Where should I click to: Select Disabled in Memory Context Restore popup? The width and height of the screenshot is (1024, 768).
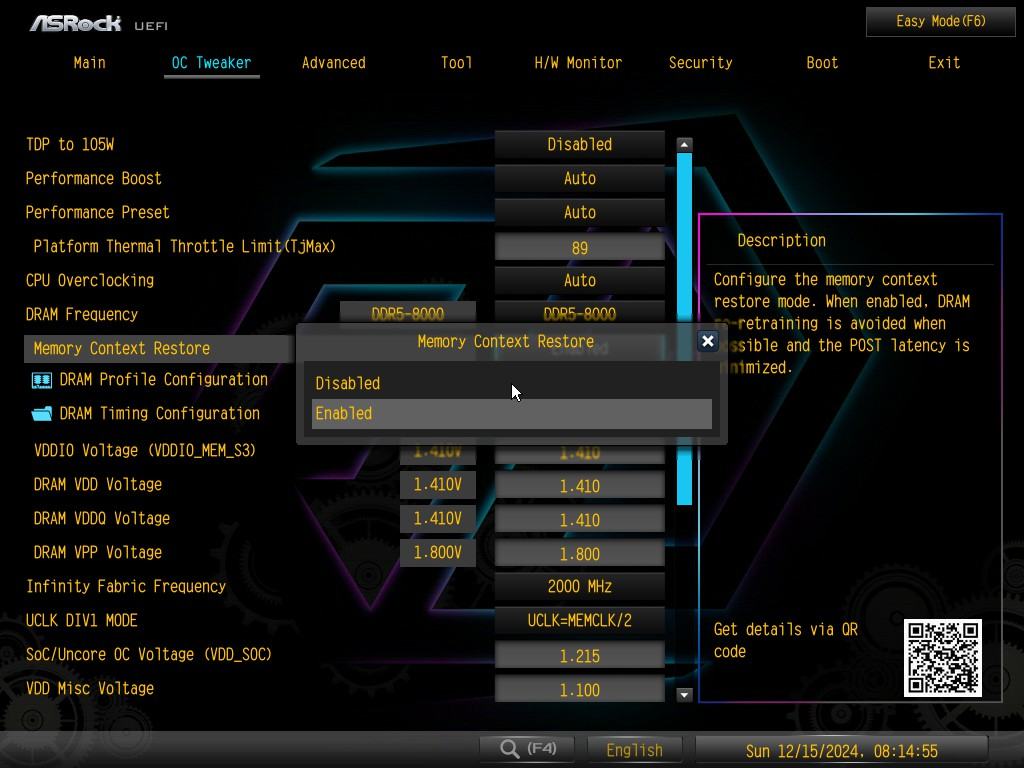pos(511,383)
